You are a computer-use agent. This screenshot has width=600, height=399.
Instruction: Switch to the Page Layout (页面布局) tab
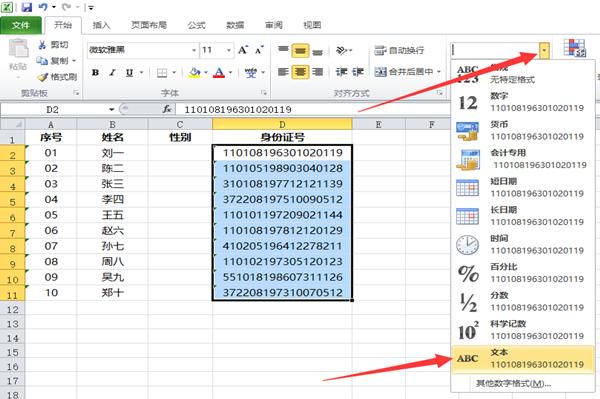pos(149,25)
